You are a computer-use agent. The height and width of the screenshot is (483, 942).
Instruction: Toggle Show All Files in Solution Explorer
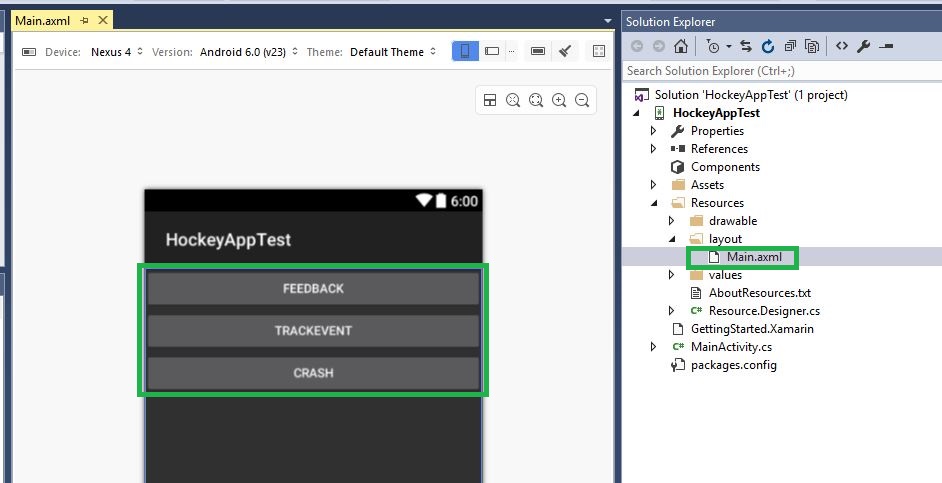812,46
